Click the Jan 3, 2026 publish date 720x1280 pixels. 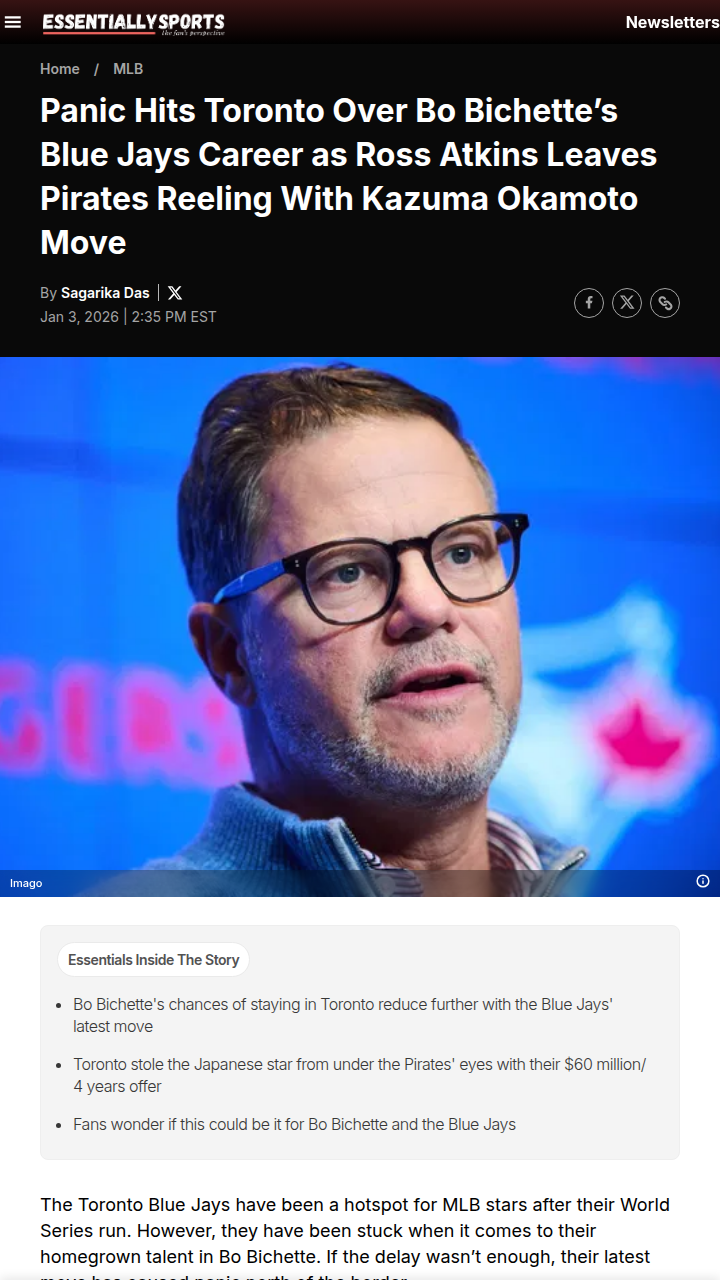(x=79, y=317)
